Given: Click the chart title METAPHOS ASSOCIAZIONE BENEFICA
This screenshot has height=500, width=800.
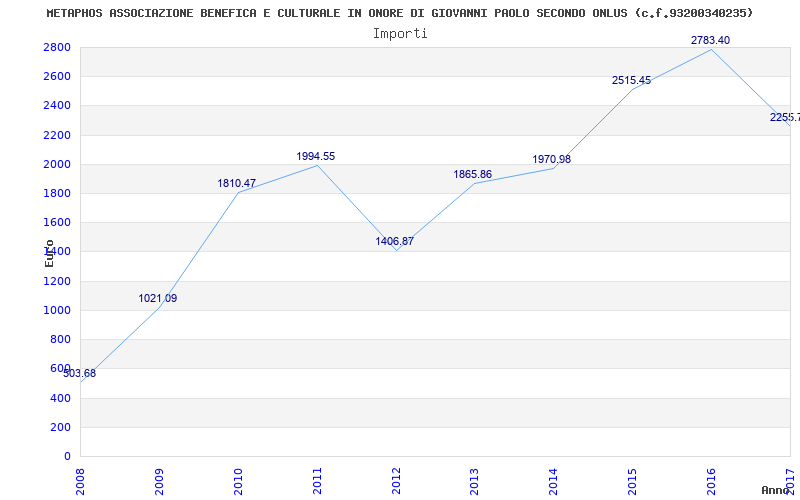Looking at the screenshot, I should coord(400,13).
